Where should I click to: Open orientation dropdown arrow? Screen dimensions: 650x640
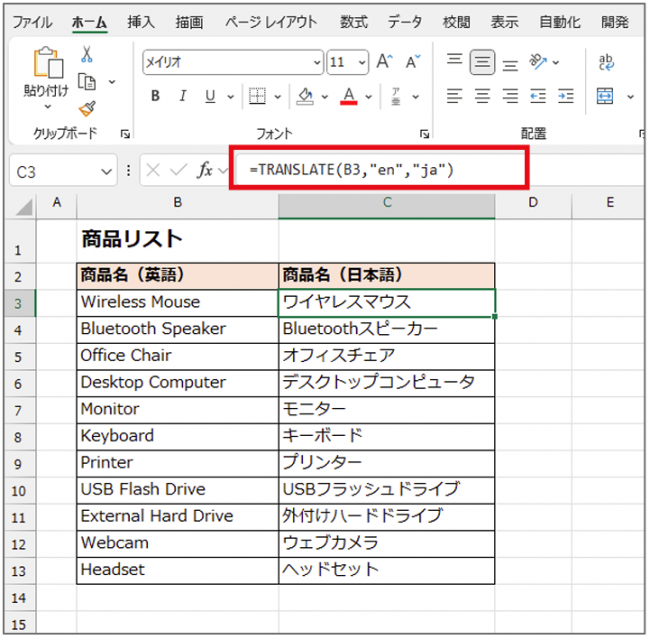pyautogui.click(x=555, y=63)
